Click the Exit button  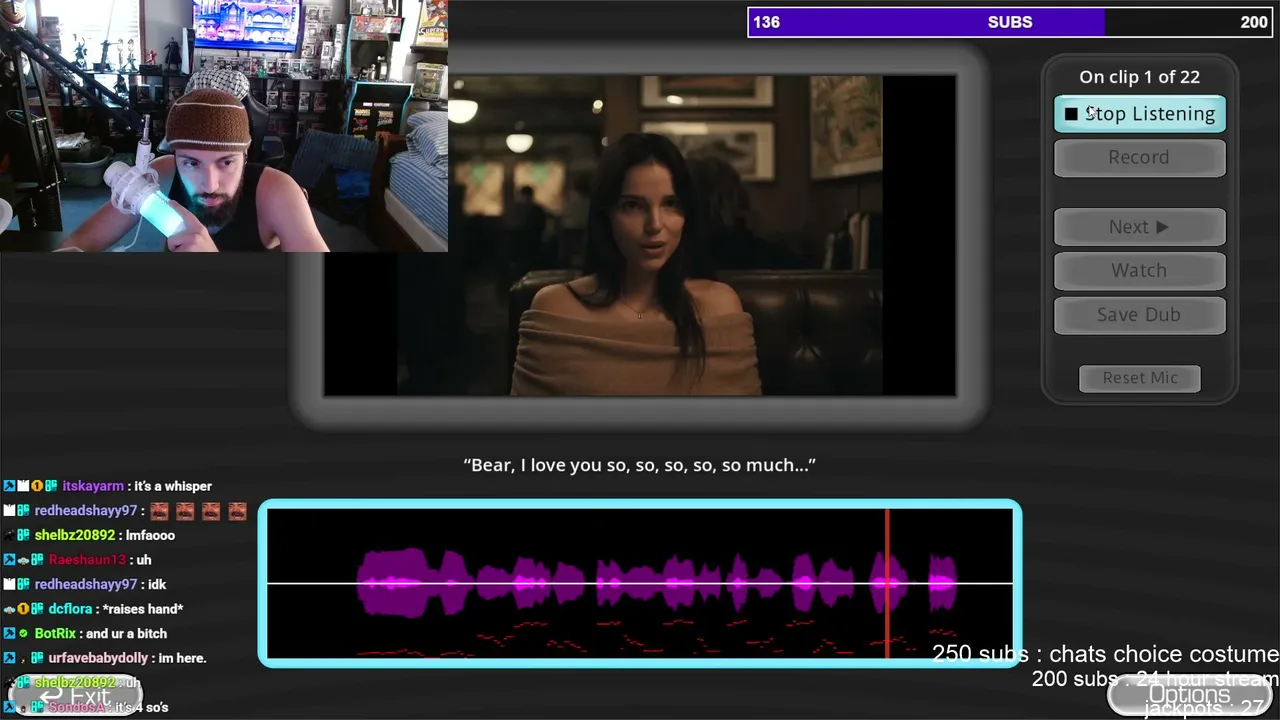pyautogui.click(x=75, y=696)
